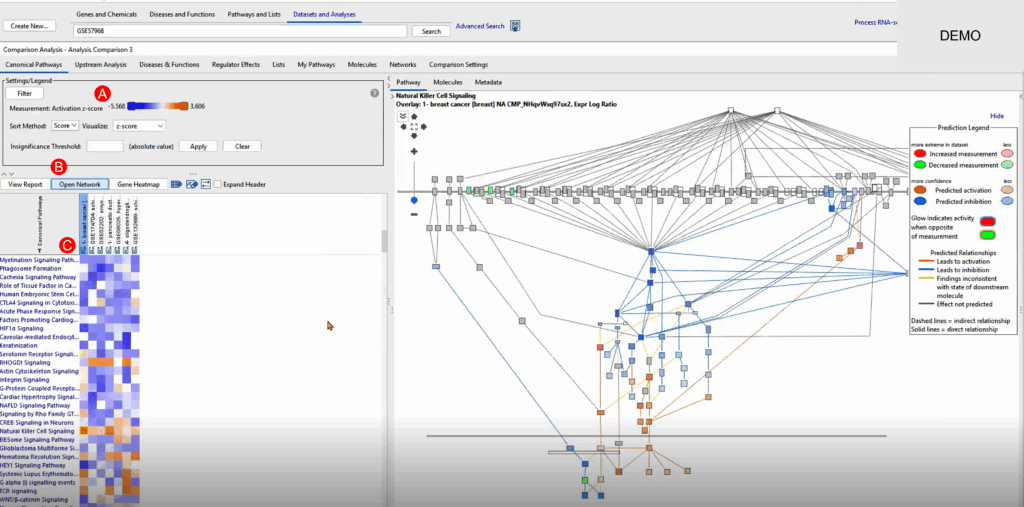
Task: Click the down chevron above View Report
Action: (11, 174)
